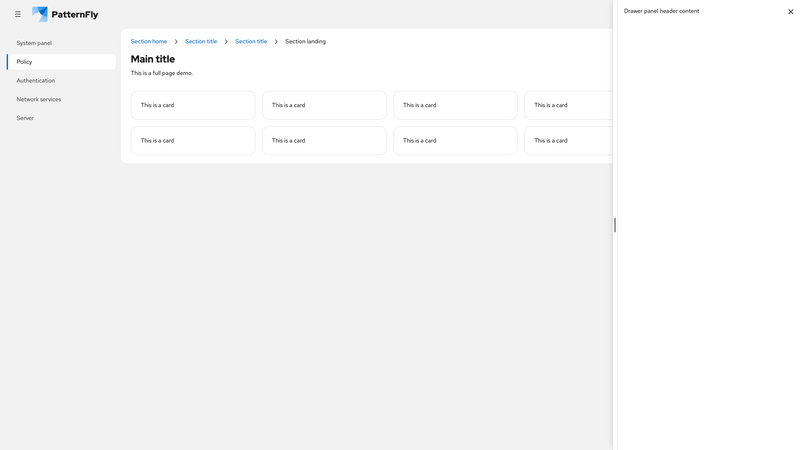Screen dimensions: 800x450
Task: Click the drawer resize splitter handle
Action: [x=615, y=225]
